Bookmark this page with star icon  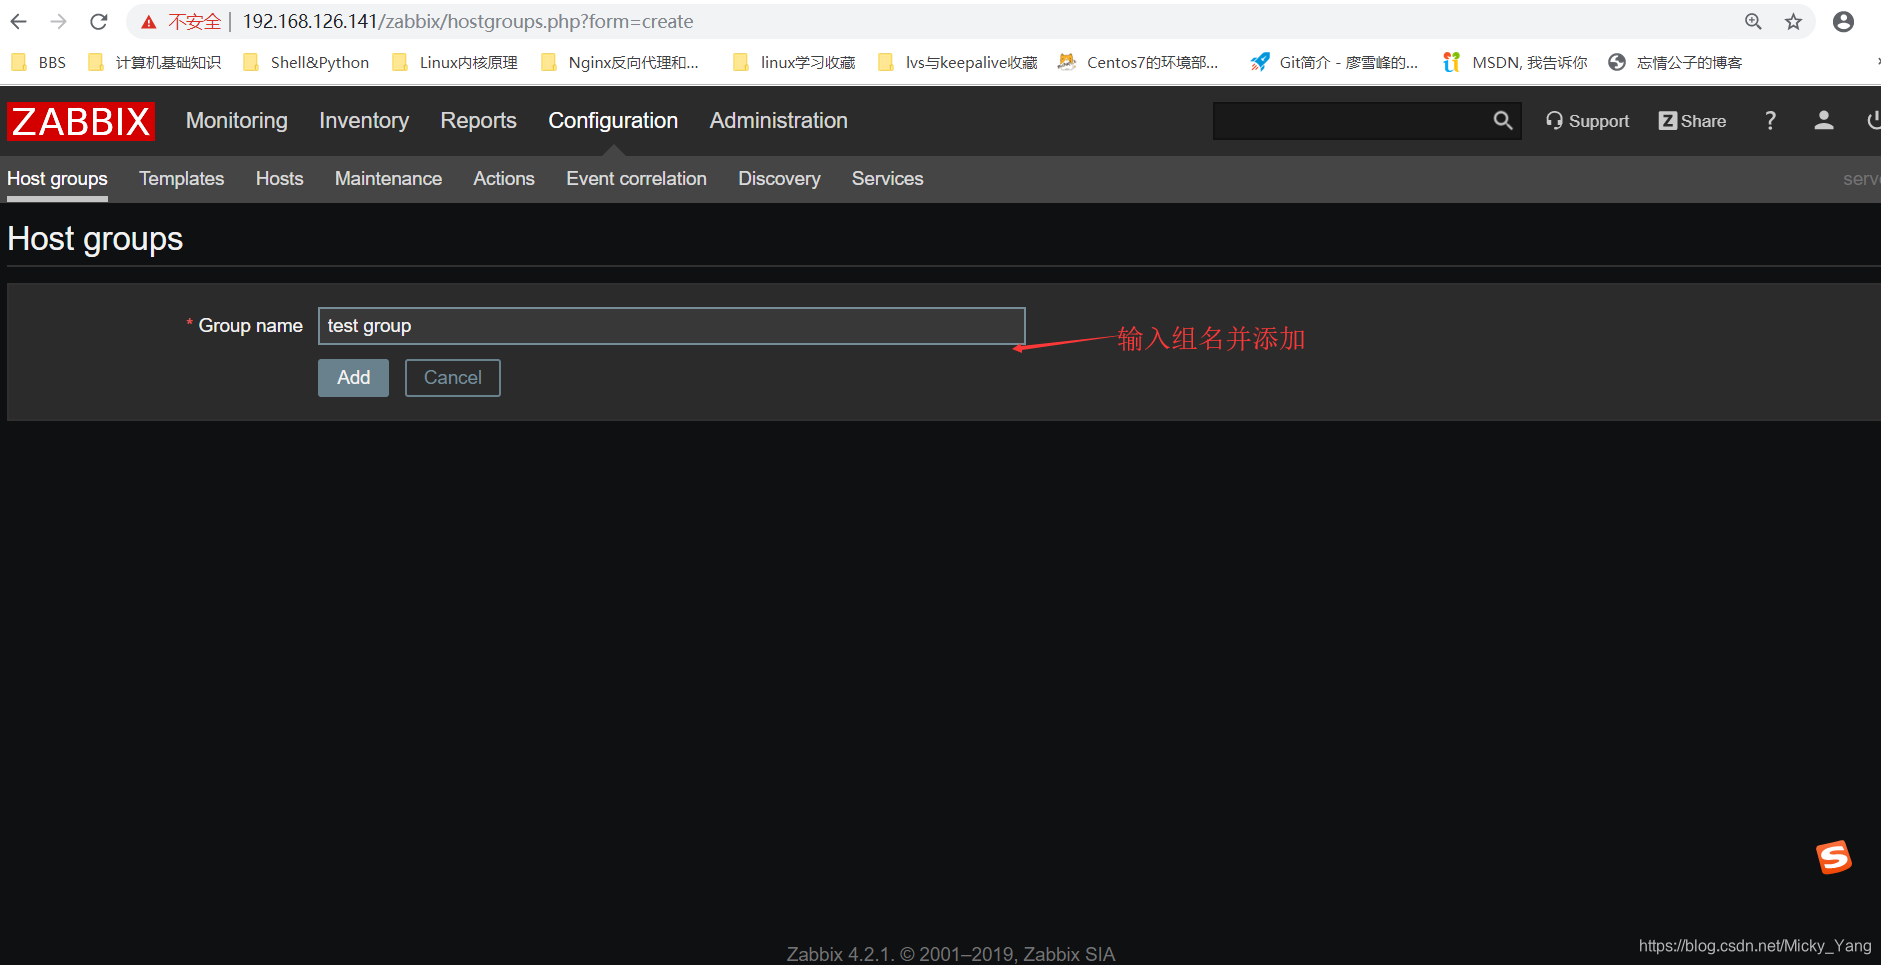coord(1794,21)
